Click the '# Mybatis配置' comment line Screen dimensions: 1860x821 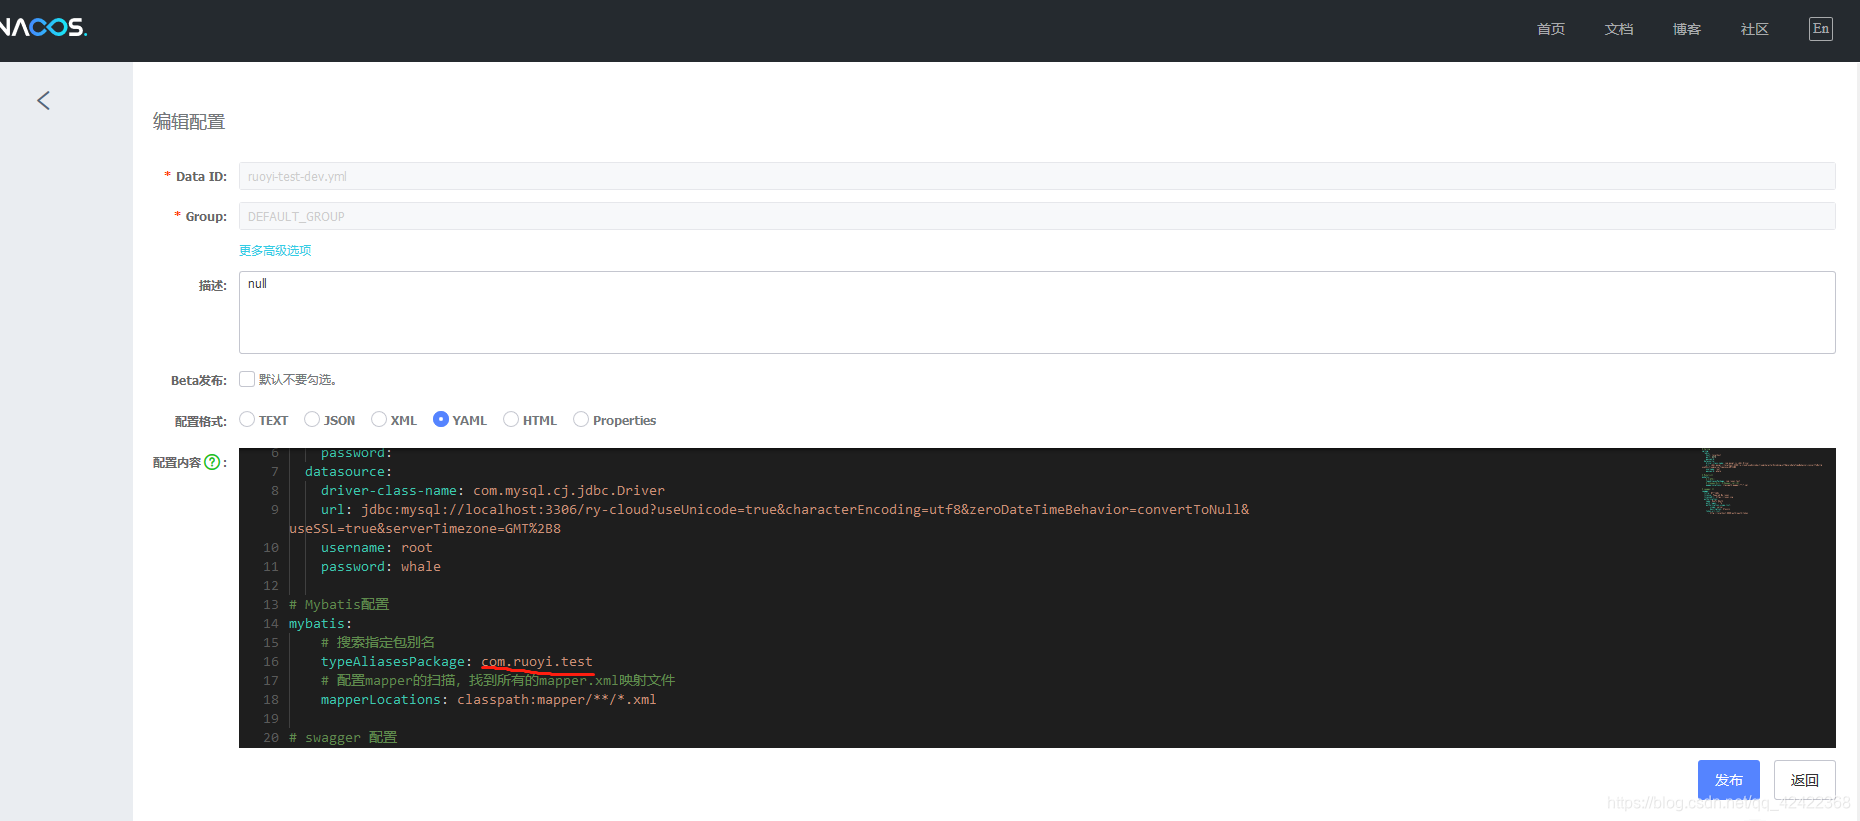pyautogui.click(x=339, y=605)
